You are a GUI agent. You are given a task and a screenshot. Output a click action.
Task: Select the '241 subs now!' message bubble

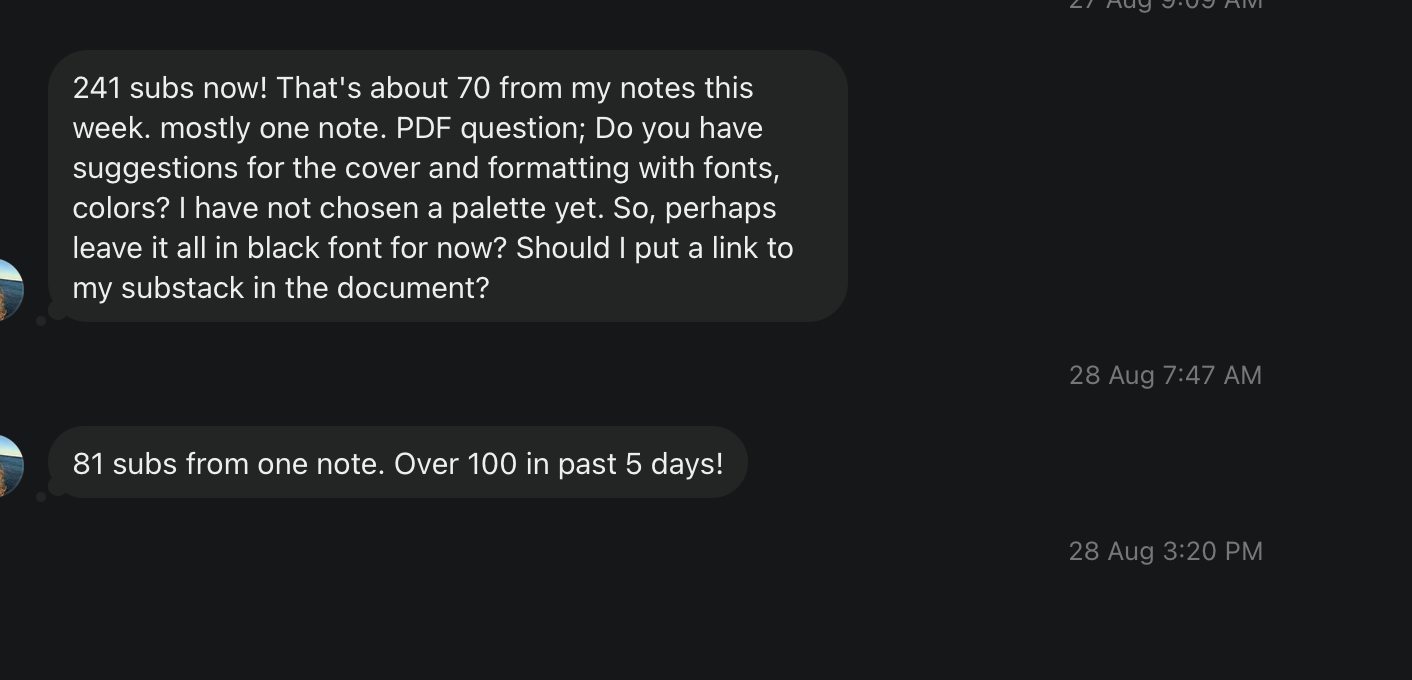tap(447, 186)
